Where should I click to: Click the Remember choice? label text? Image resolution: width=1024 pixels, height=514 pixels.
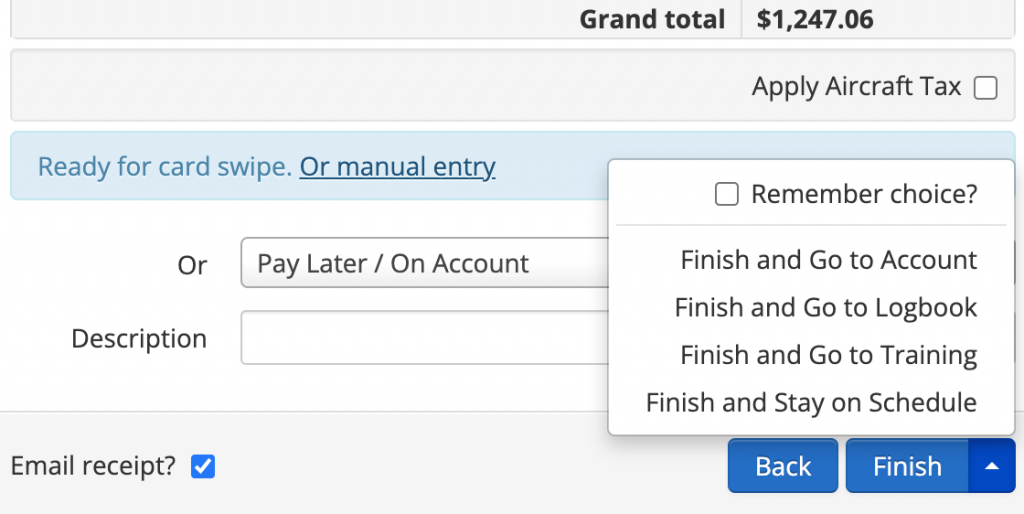click(864, 194)
